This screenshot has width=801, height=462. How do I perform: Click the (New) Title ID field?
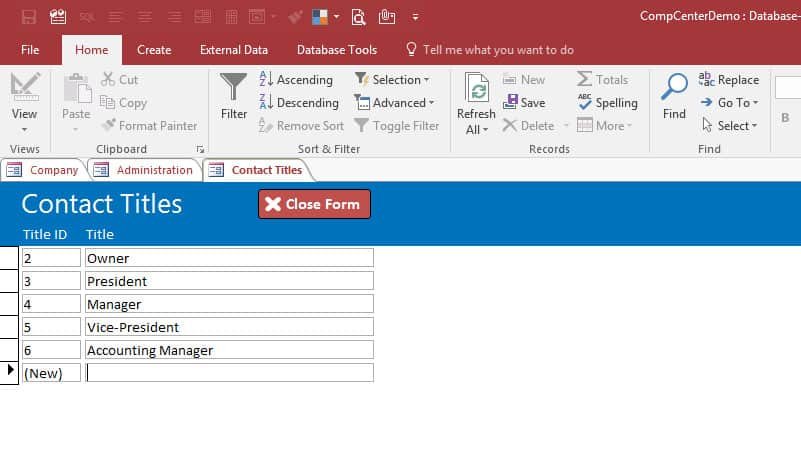pos(51,373)
